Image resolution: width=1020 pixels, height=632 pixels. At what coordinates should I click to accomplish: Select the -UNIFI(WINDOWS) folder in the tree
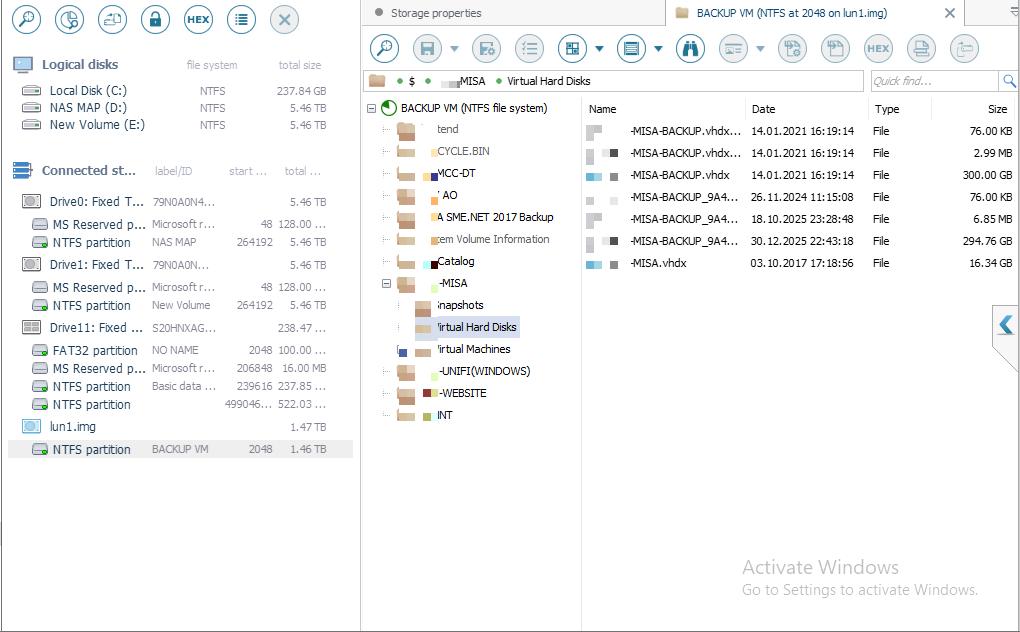click(484, 371)
